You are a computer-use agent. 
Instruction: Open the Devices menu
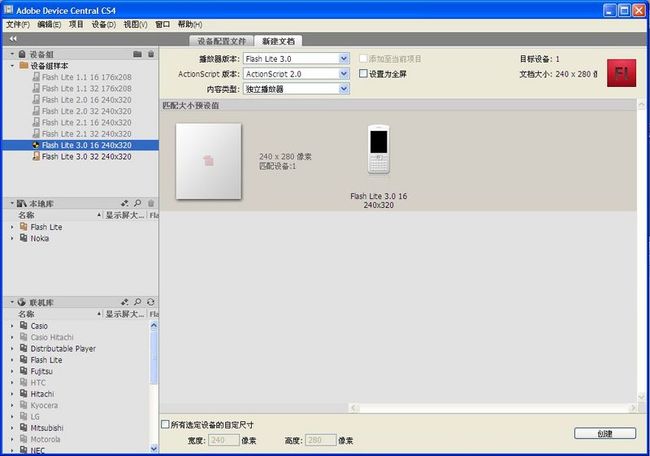pyautogui.click(x=104, y=24)
